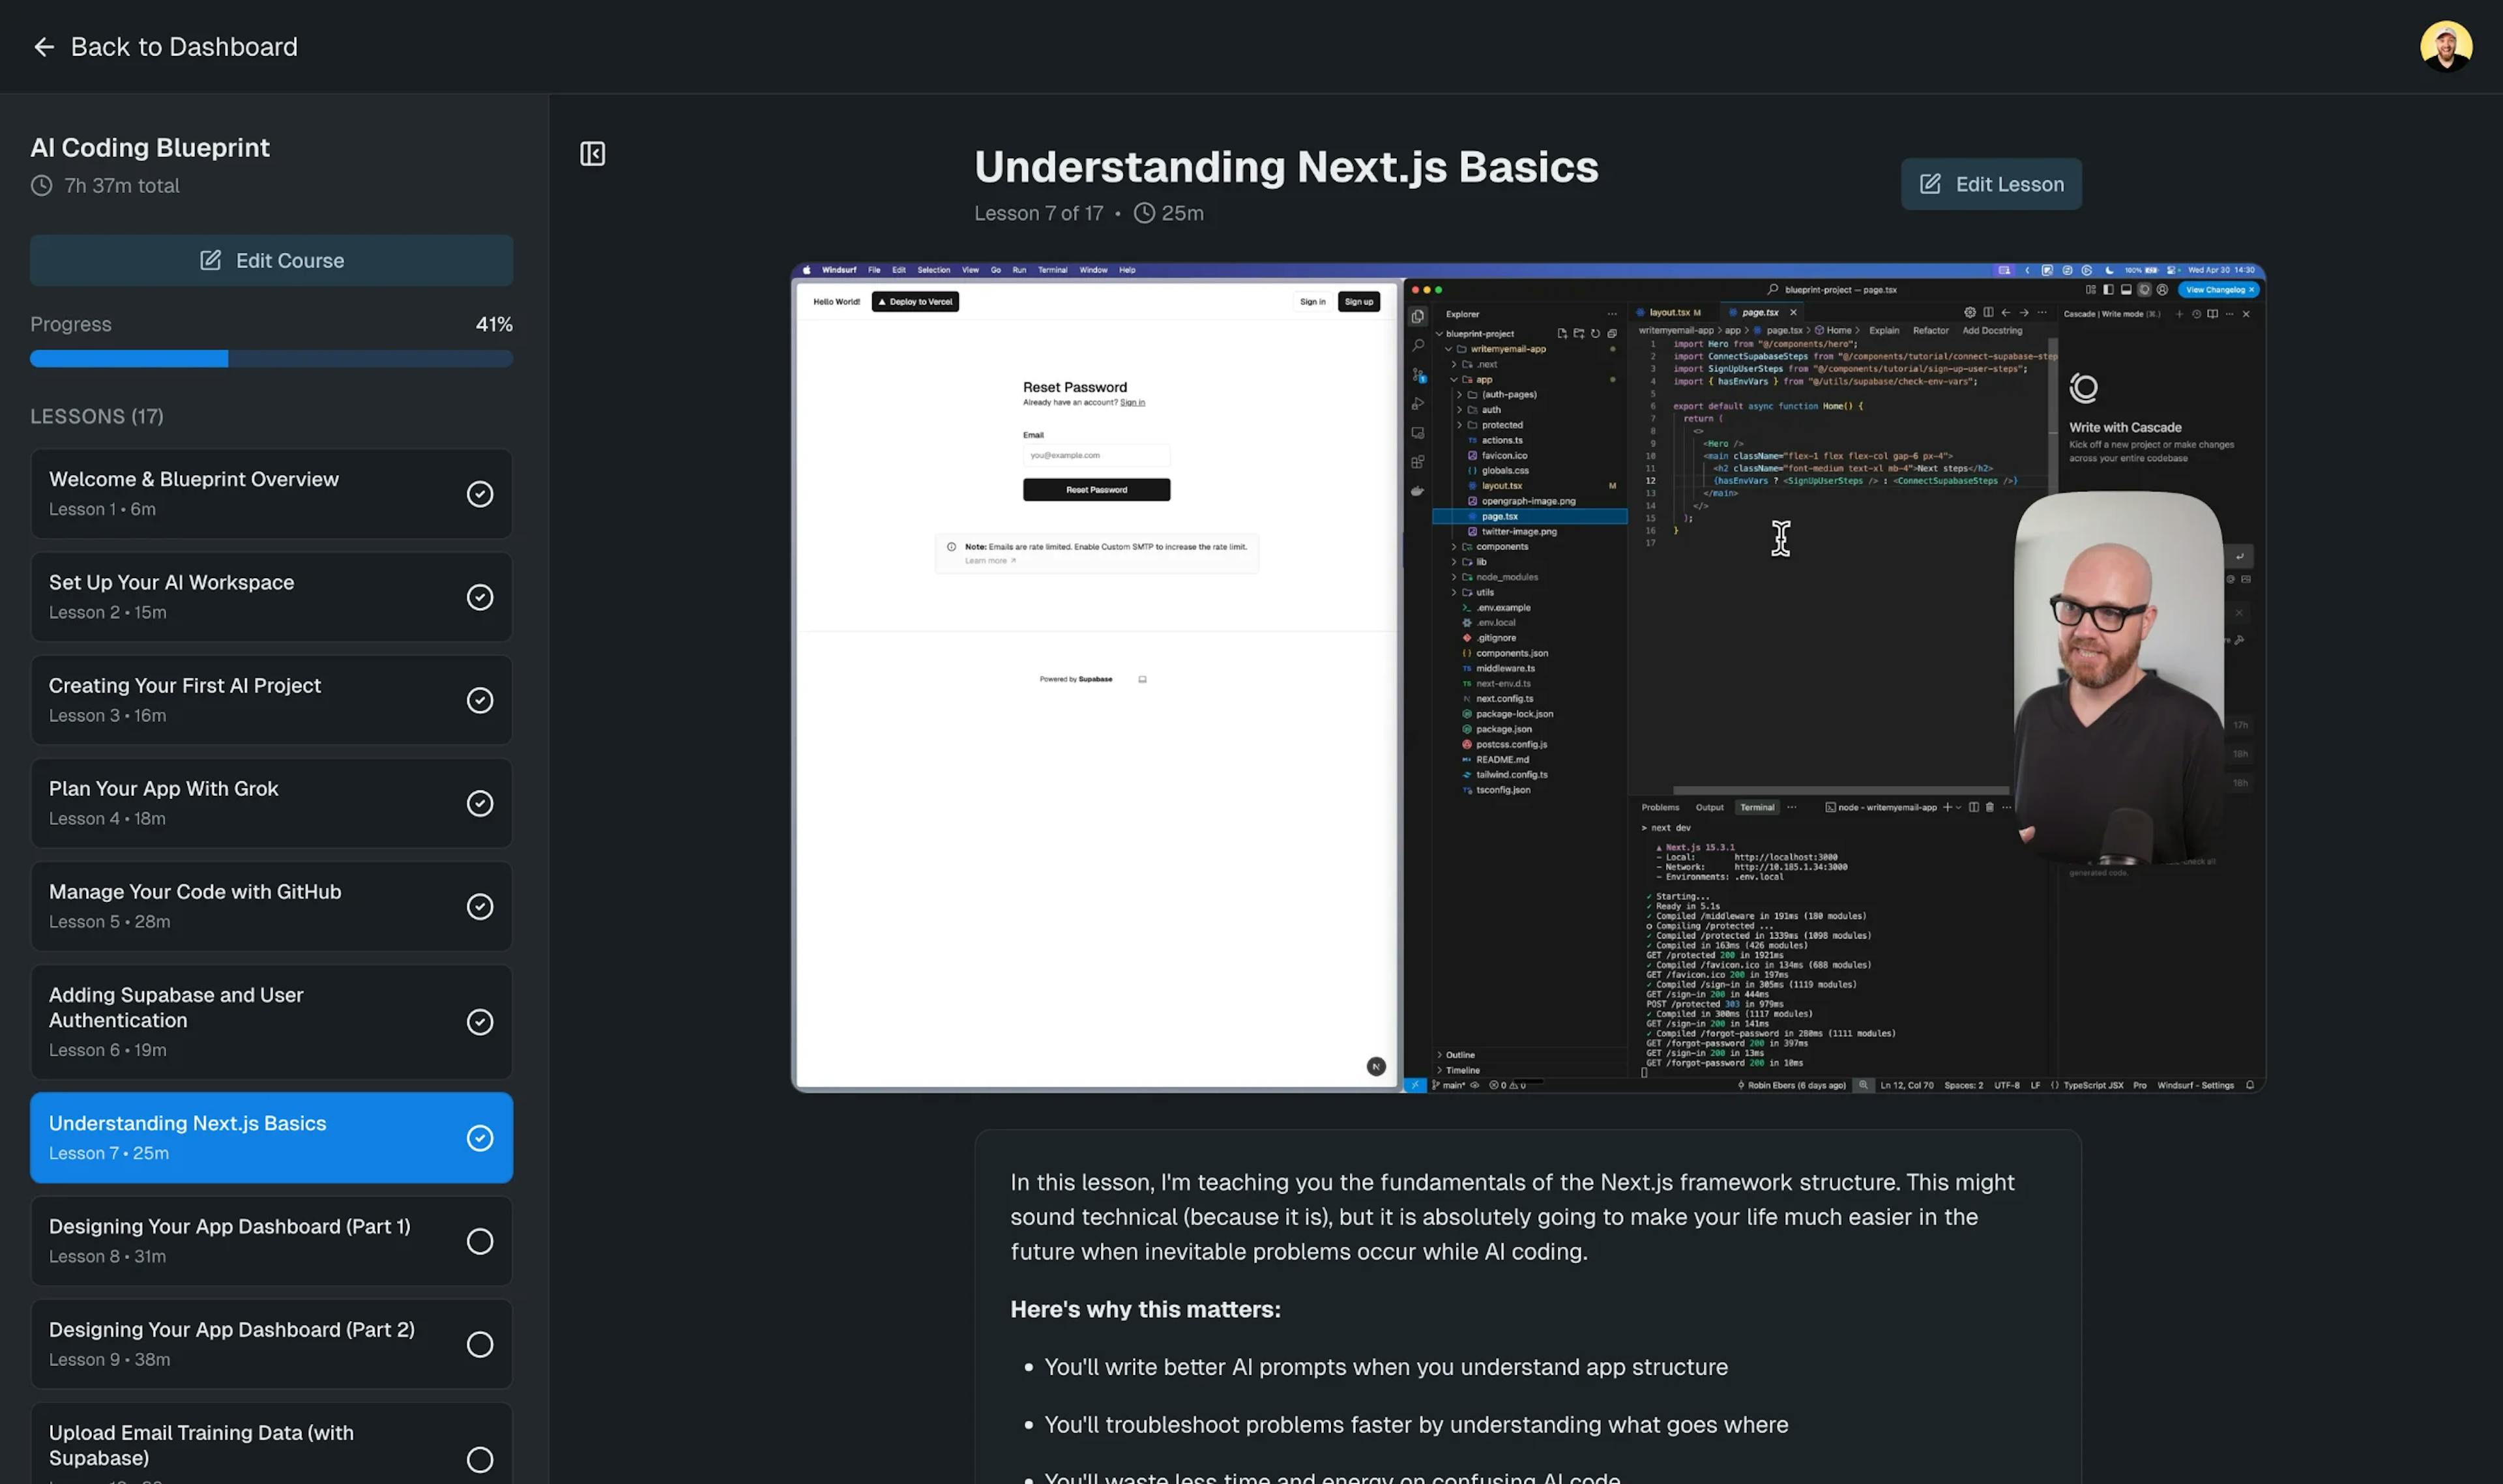The image size is (2503, 1484).
Task: Click the AI Coding Blueprint course title
Action: pyautogui.click(x=150, y=147)
